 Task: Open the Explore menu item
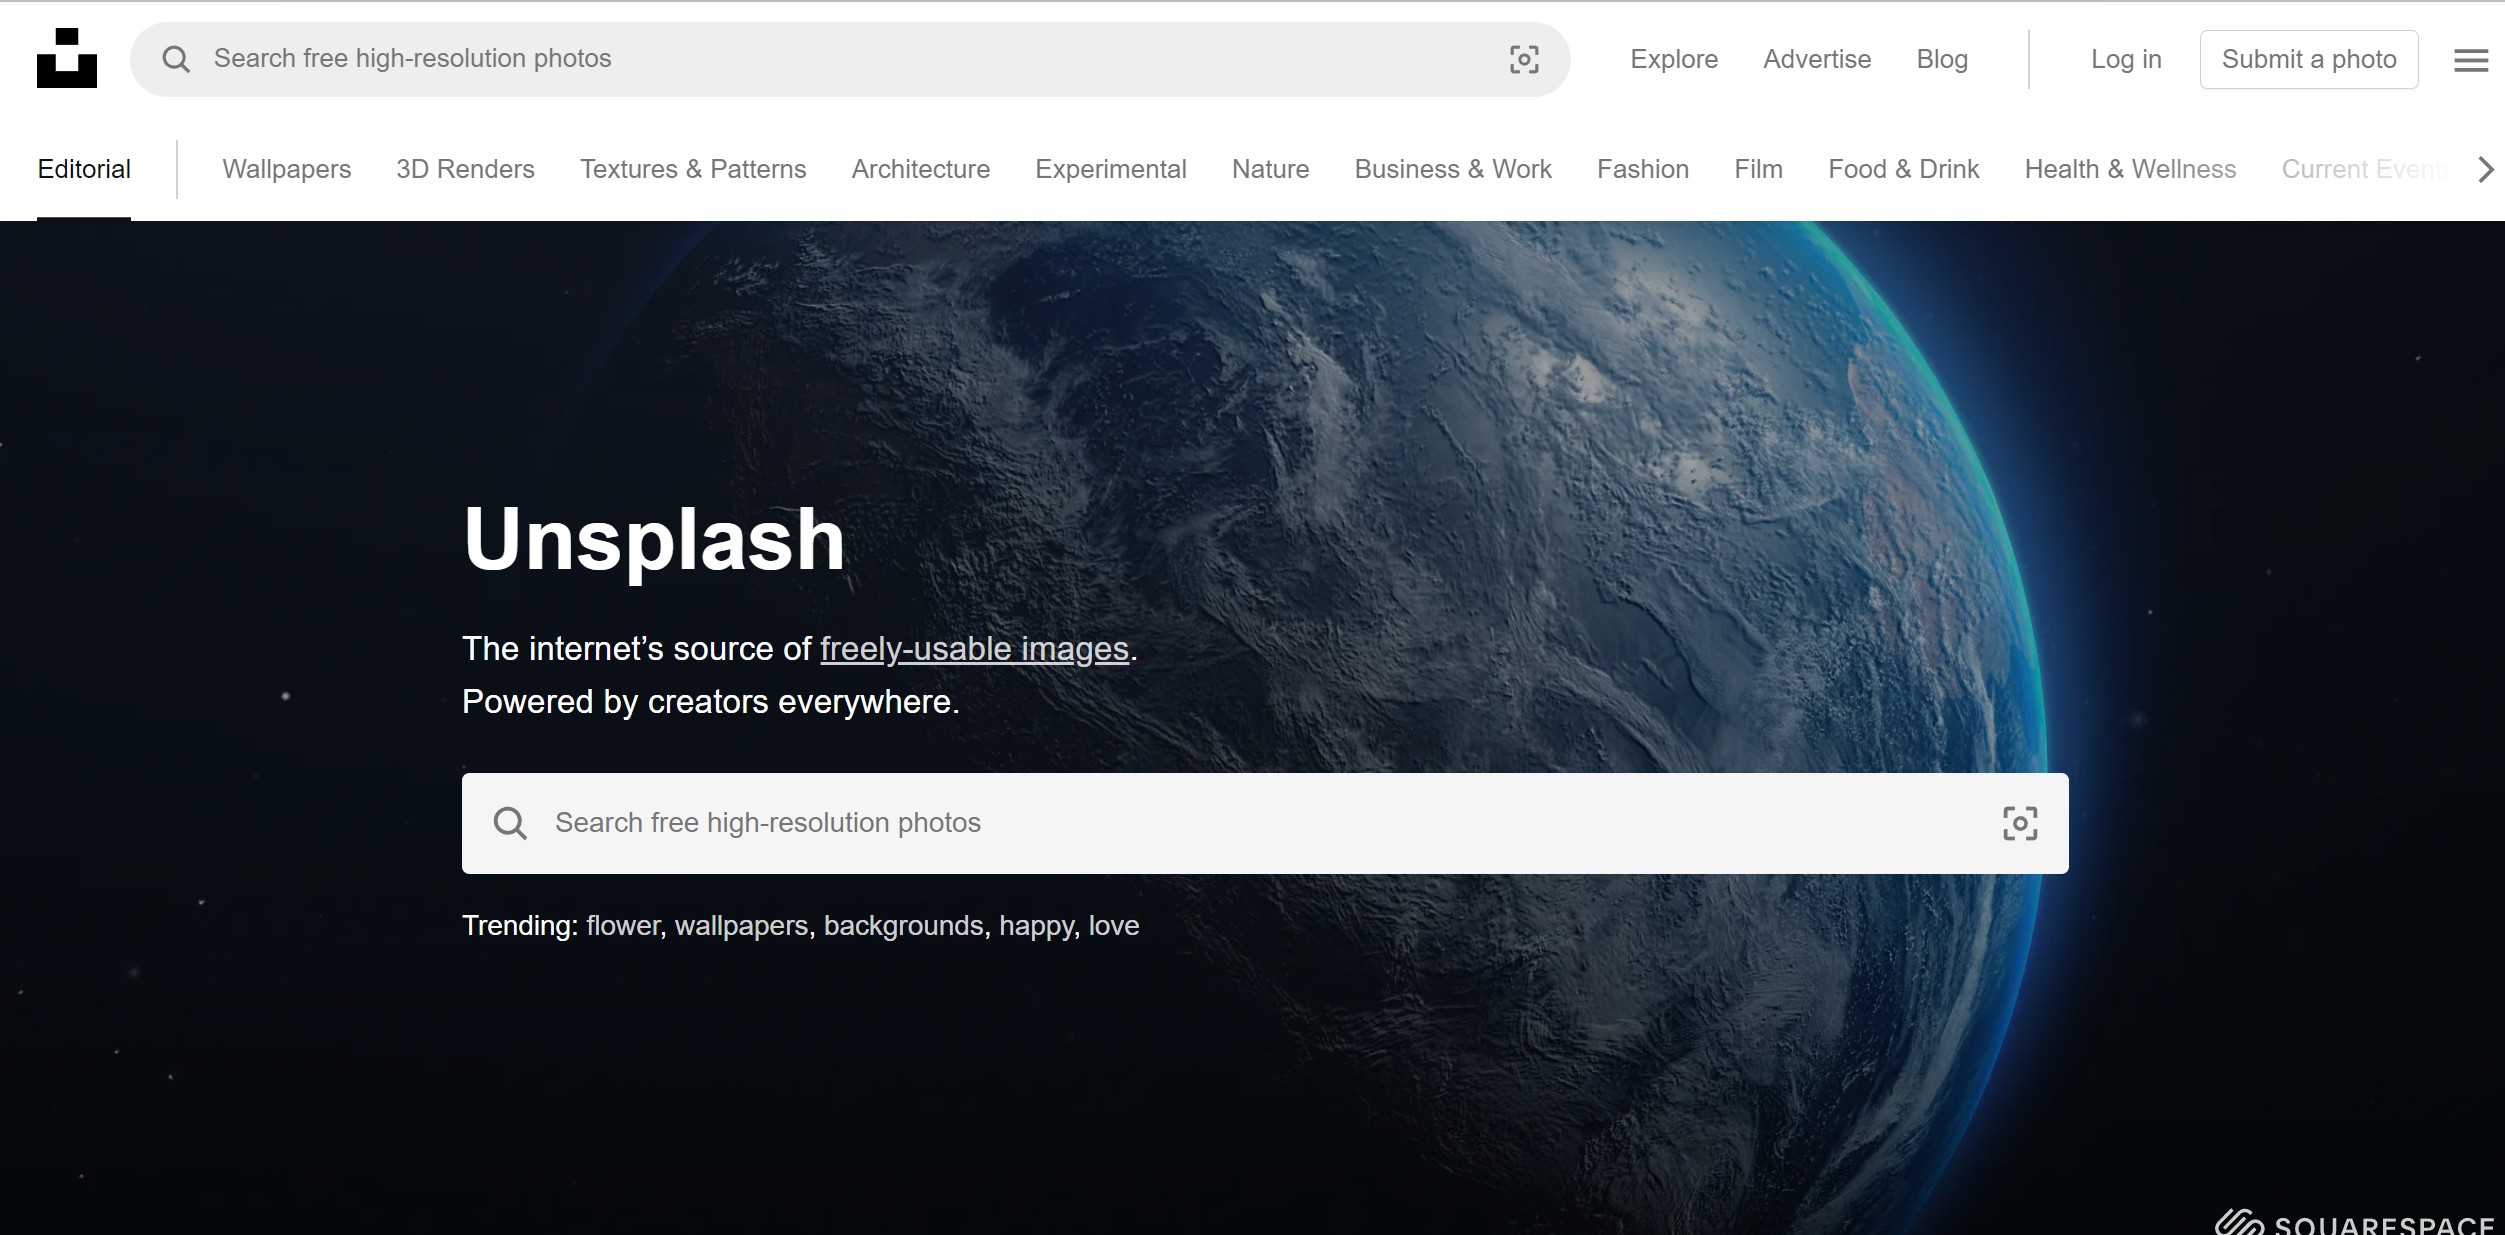(x=1674, y=59)
